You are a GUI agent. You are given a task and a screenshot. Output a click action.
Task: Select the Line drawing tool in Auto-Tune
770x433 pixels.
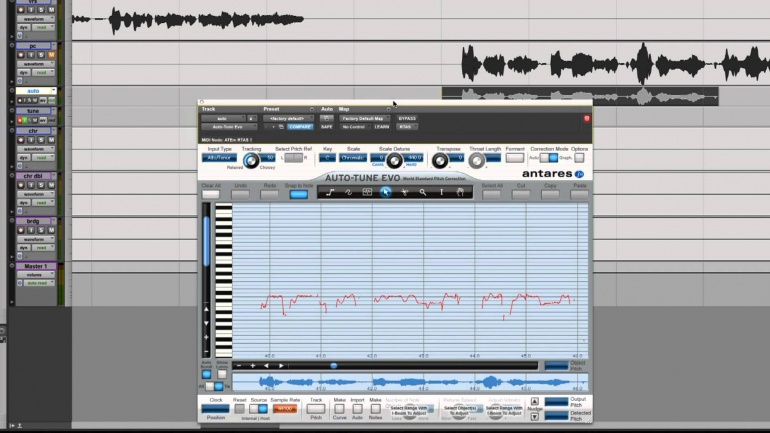(330, 192)
